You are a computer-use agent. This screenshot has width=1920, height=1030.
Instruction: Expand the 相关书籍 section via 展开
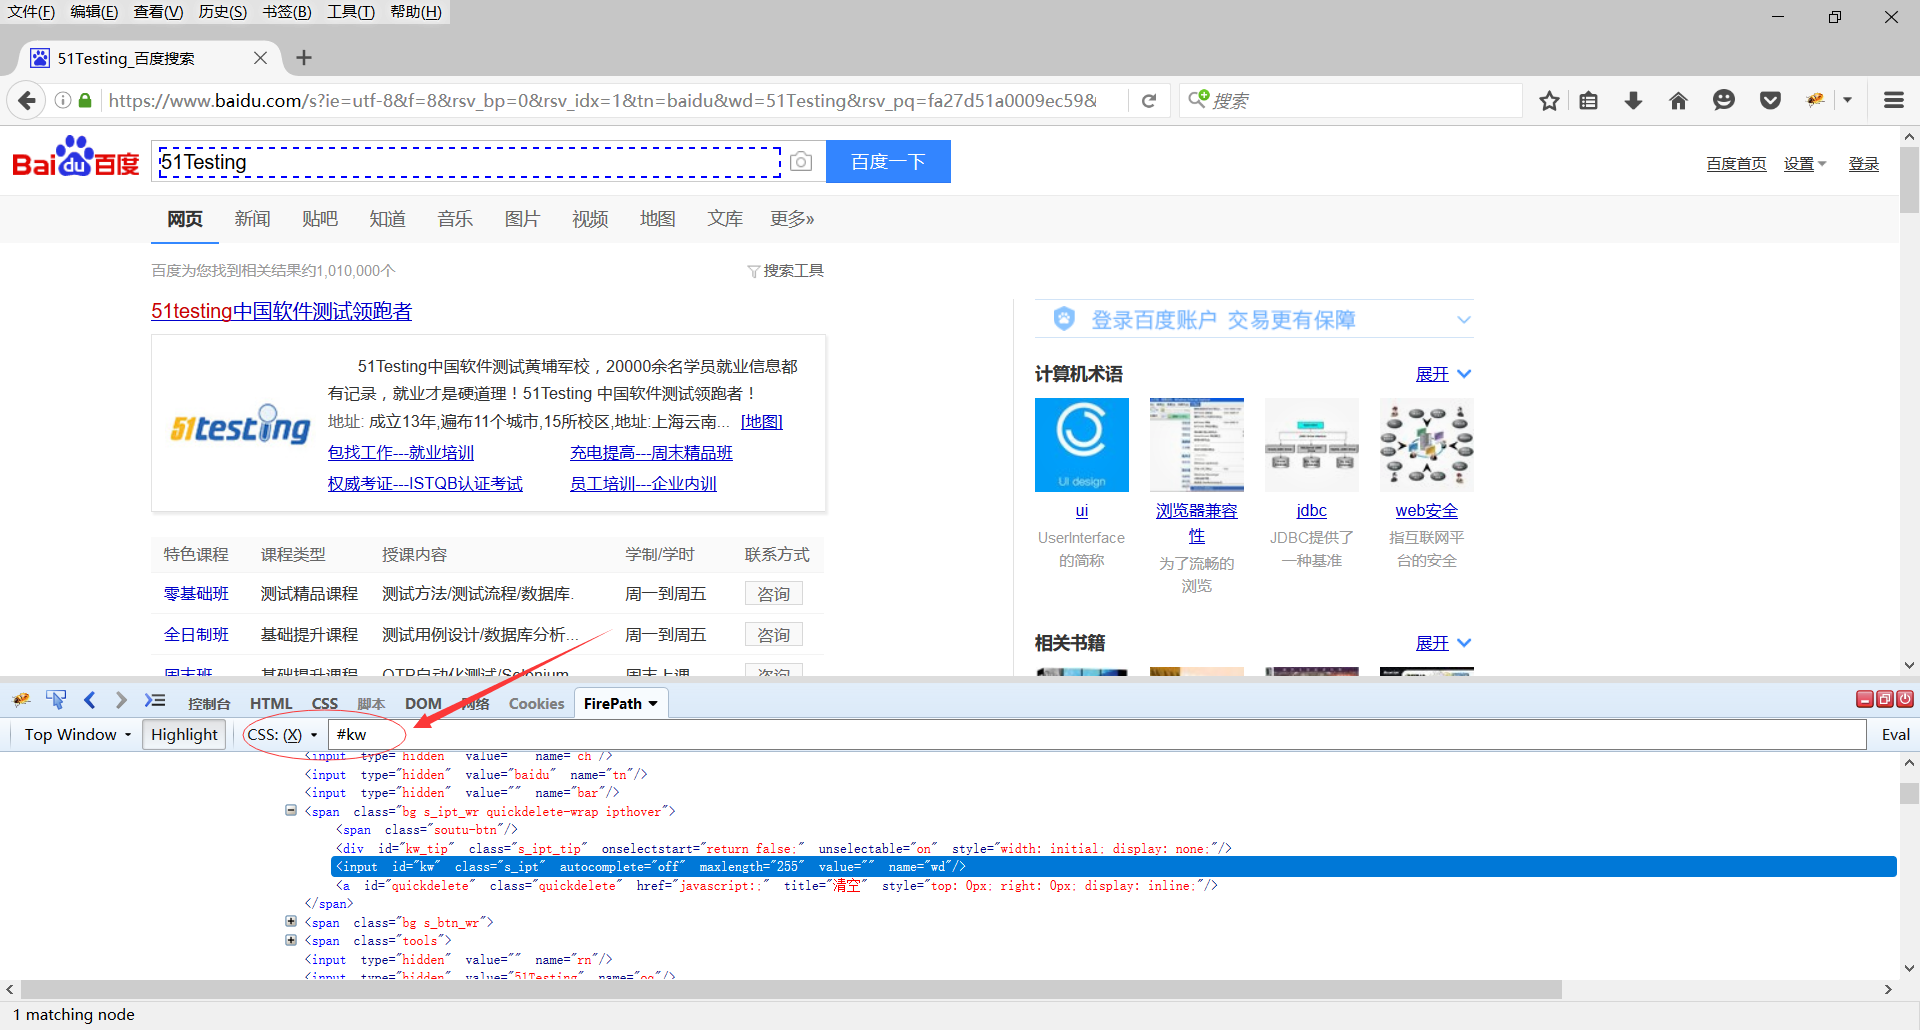click(x=1443, y=643)
